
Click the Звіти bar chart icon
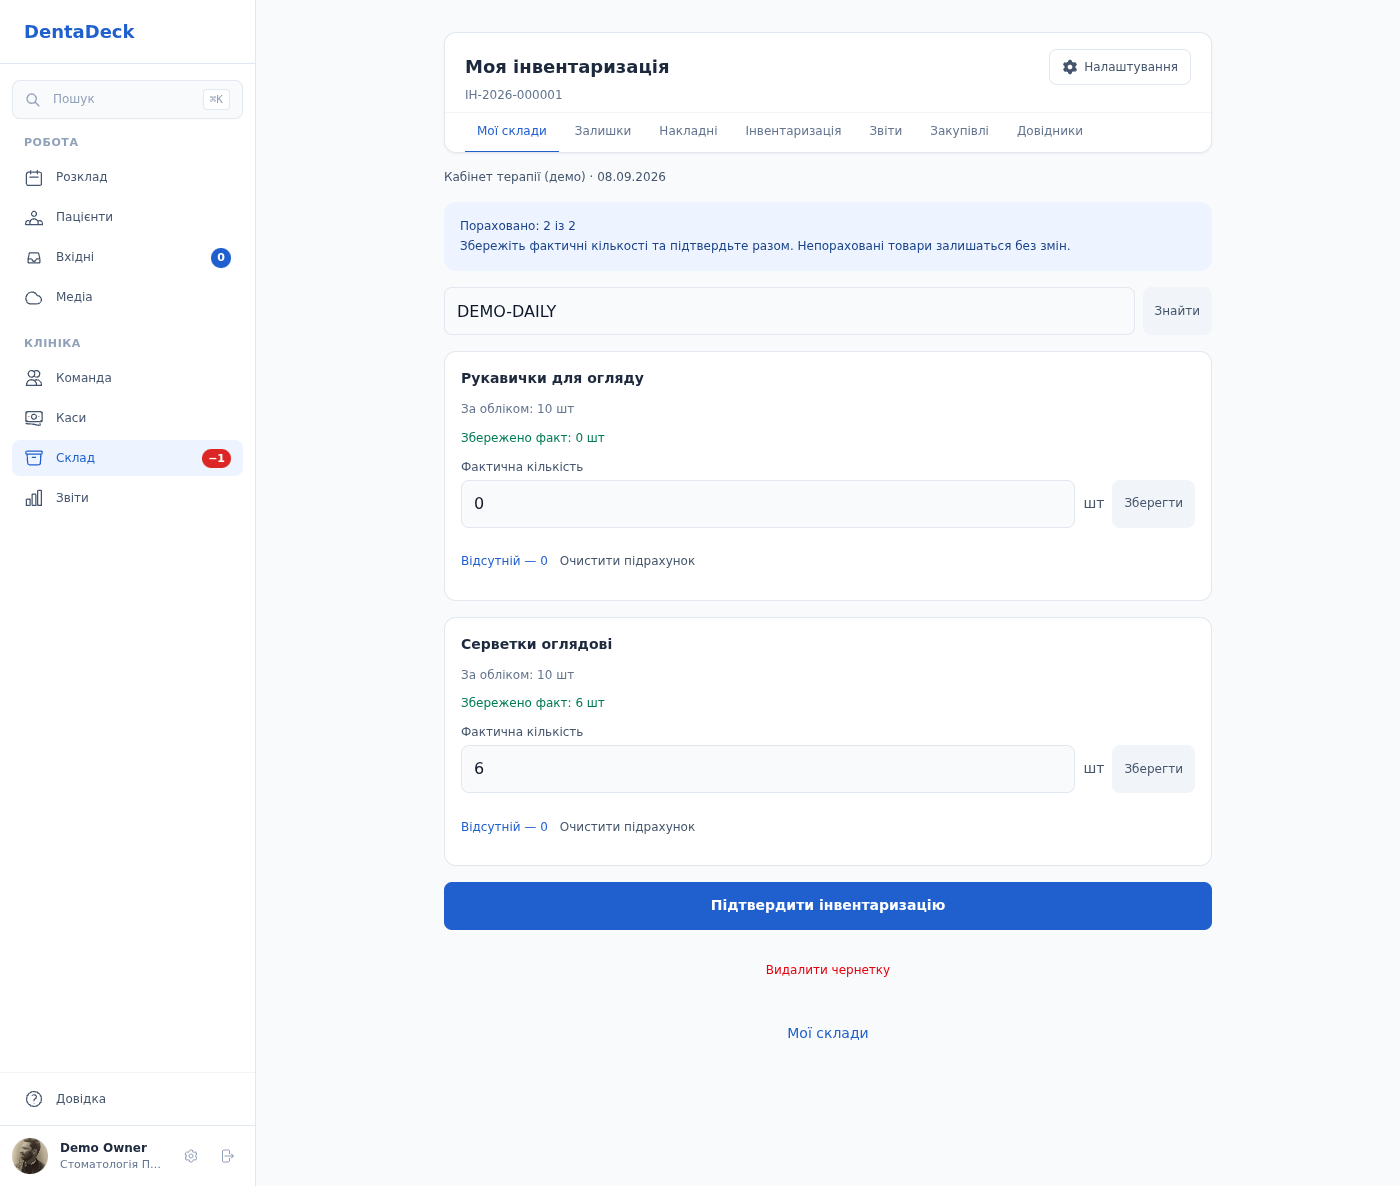34,498
